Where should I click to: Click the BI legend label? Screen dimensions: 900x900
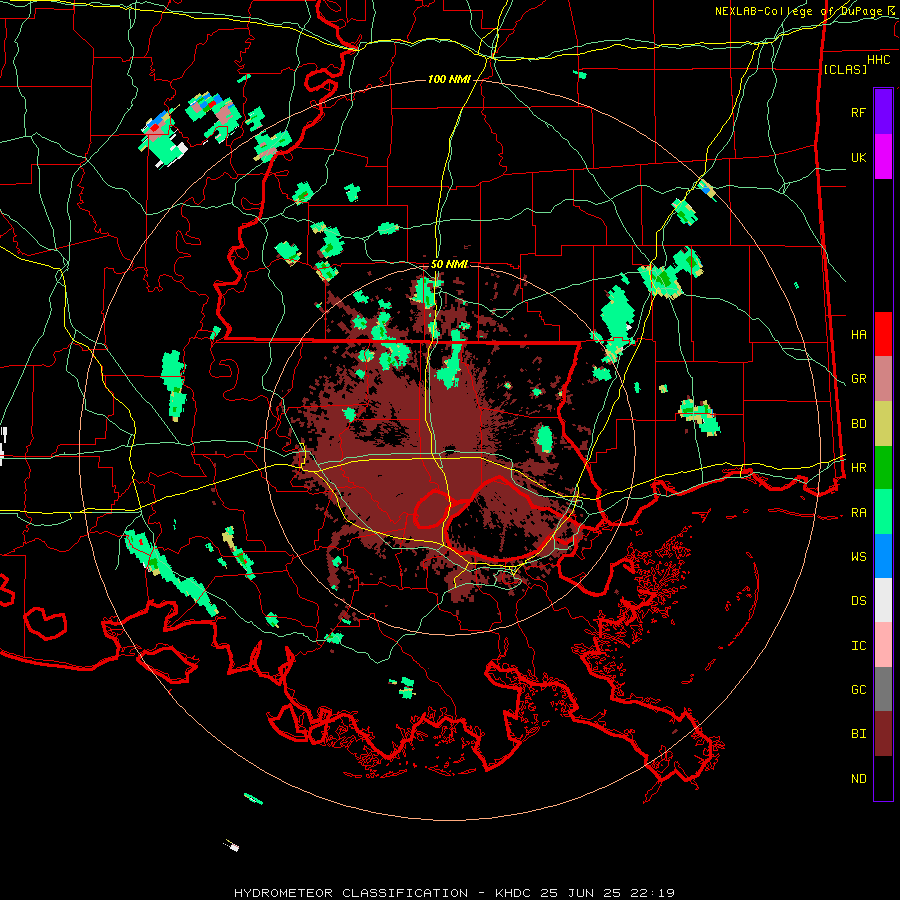pos(858,734)
